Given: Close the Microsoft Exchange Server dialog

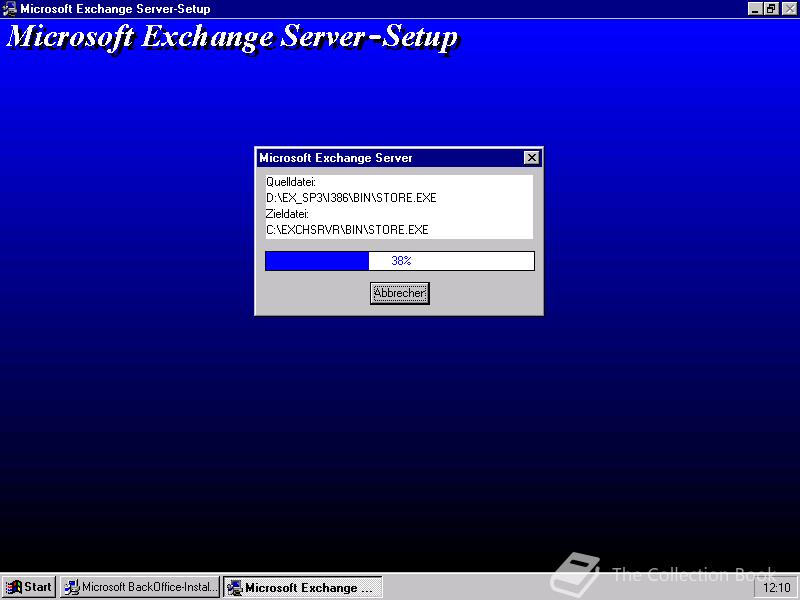Looking at the screenshot, I should [532, 158].
